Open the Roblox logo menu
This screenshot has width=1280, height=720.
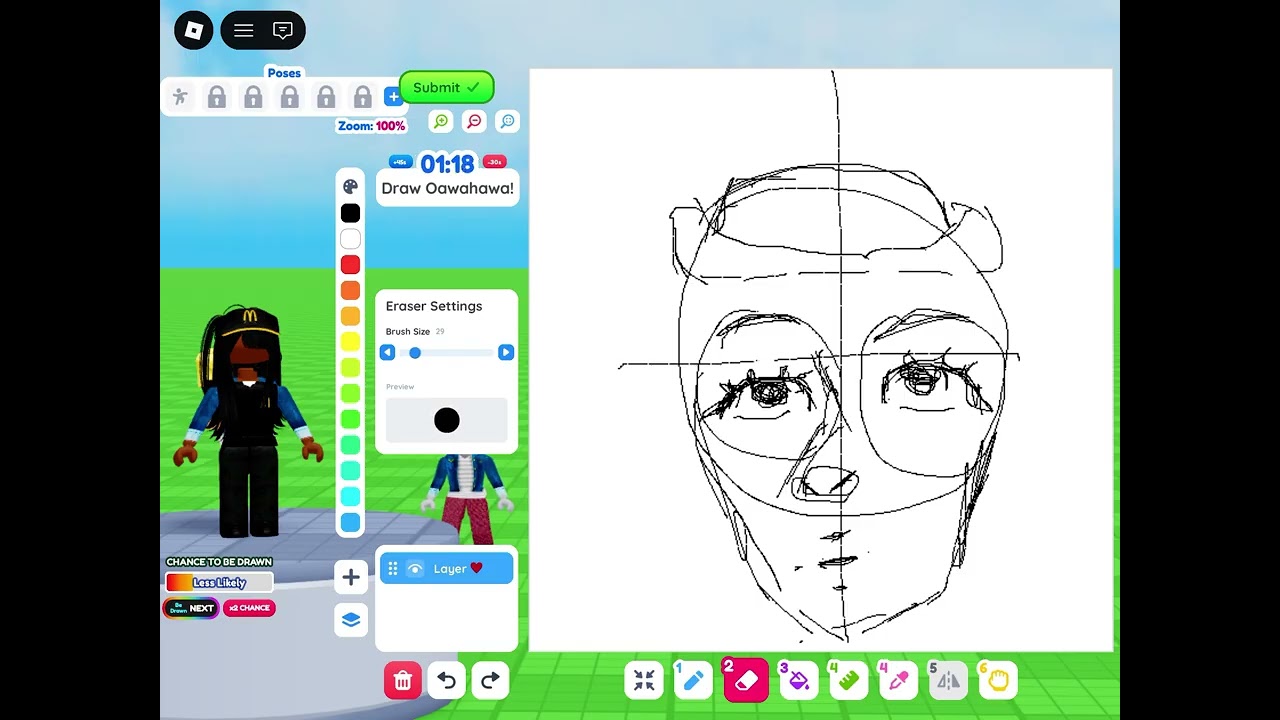(194, 30)
